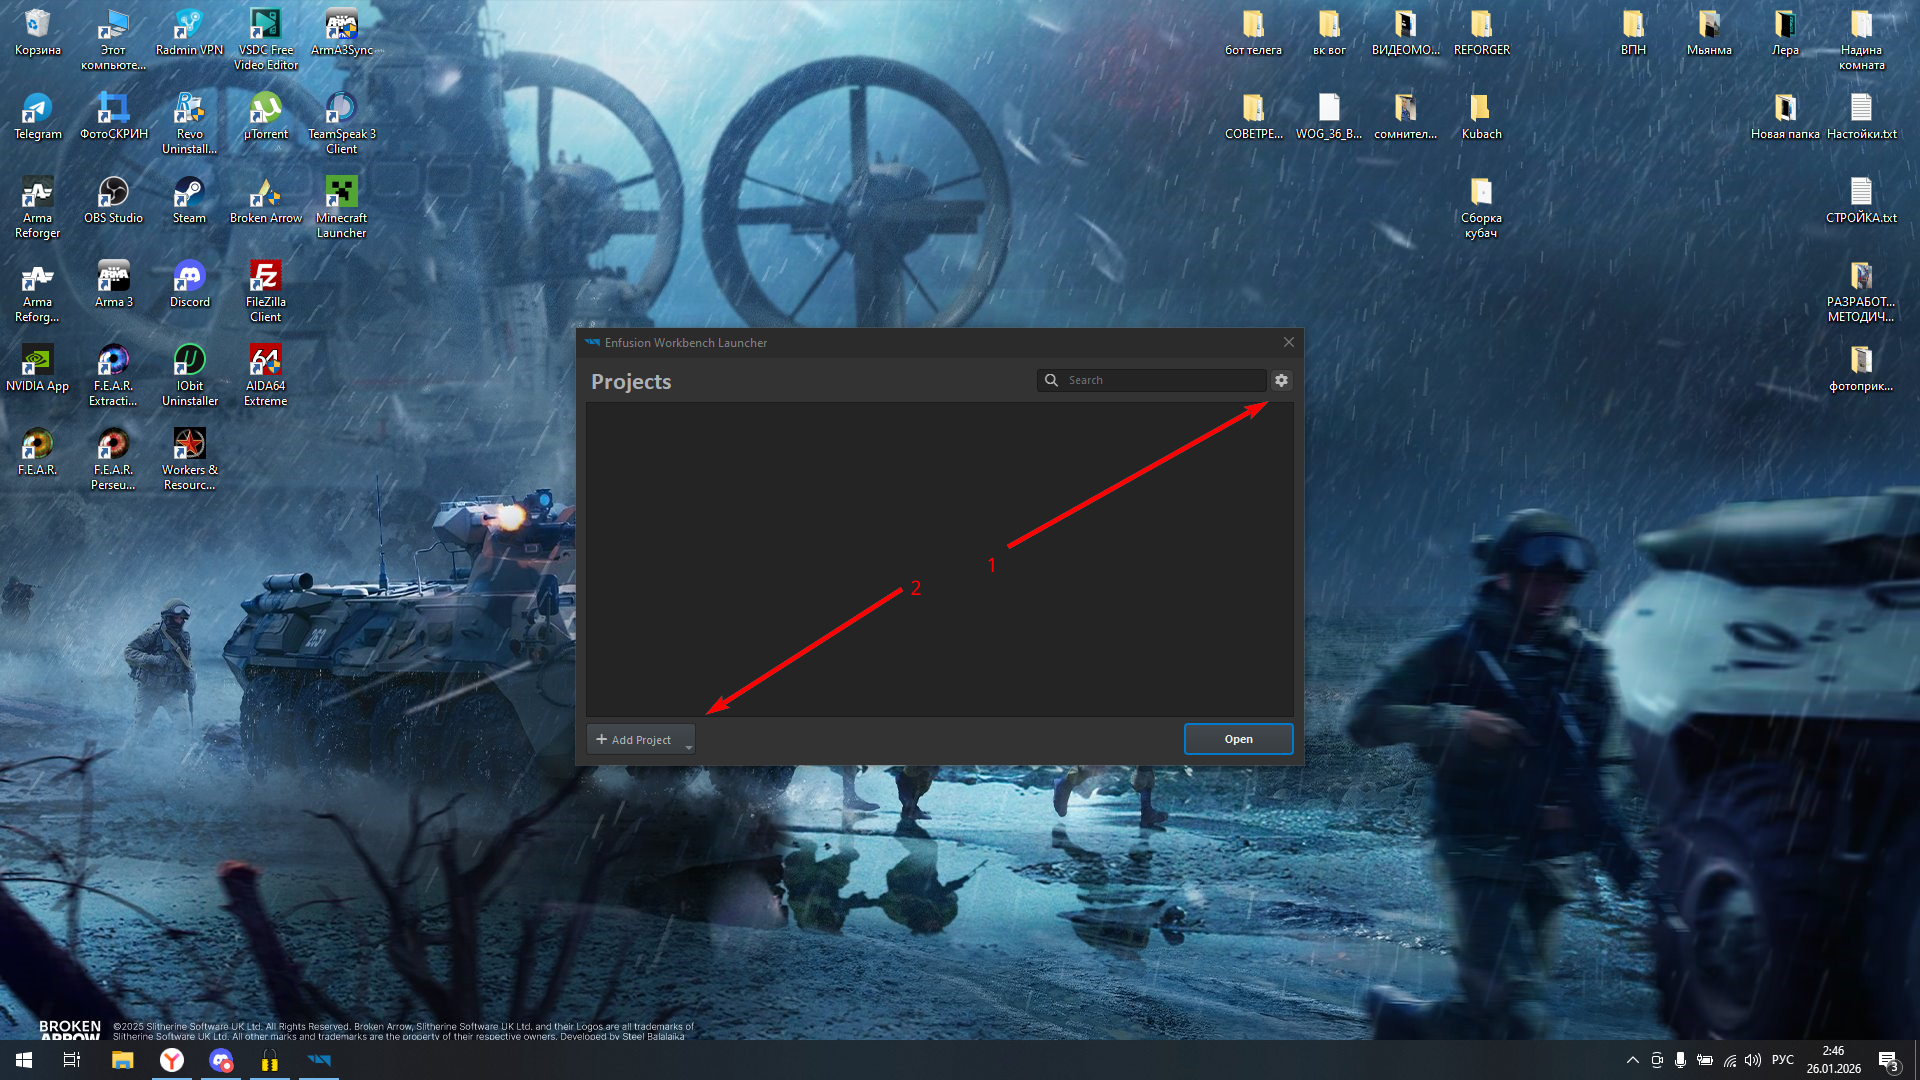Viewport: 1920px width, 1080px height.
Task: Show hidden system tray icons chevron
Action: coord(1632,1060)
